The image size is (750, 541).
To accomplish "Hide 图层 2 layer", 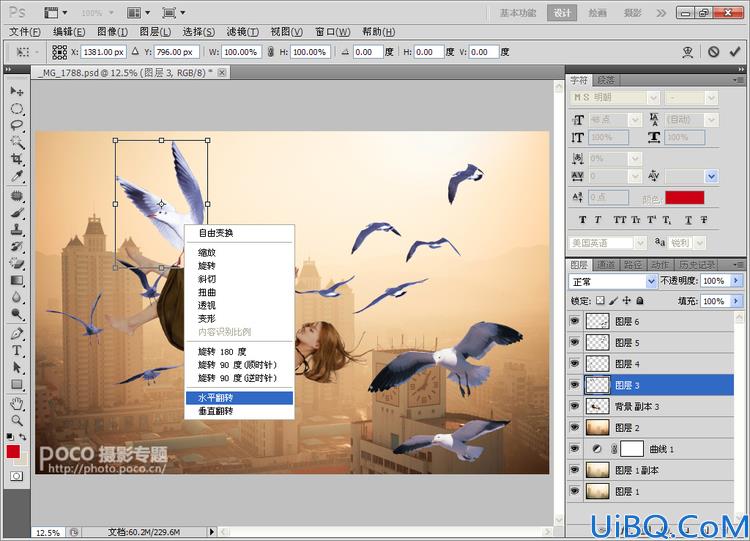I will [x=574, y=427].
